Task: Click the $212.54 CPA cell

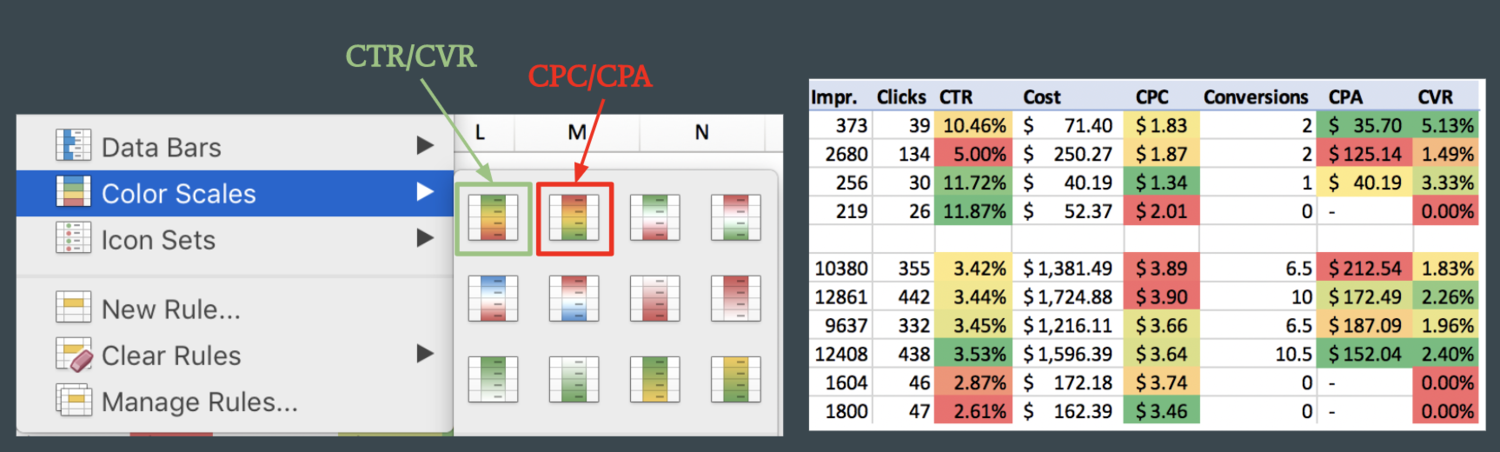Action: (x=1364, y=267)
